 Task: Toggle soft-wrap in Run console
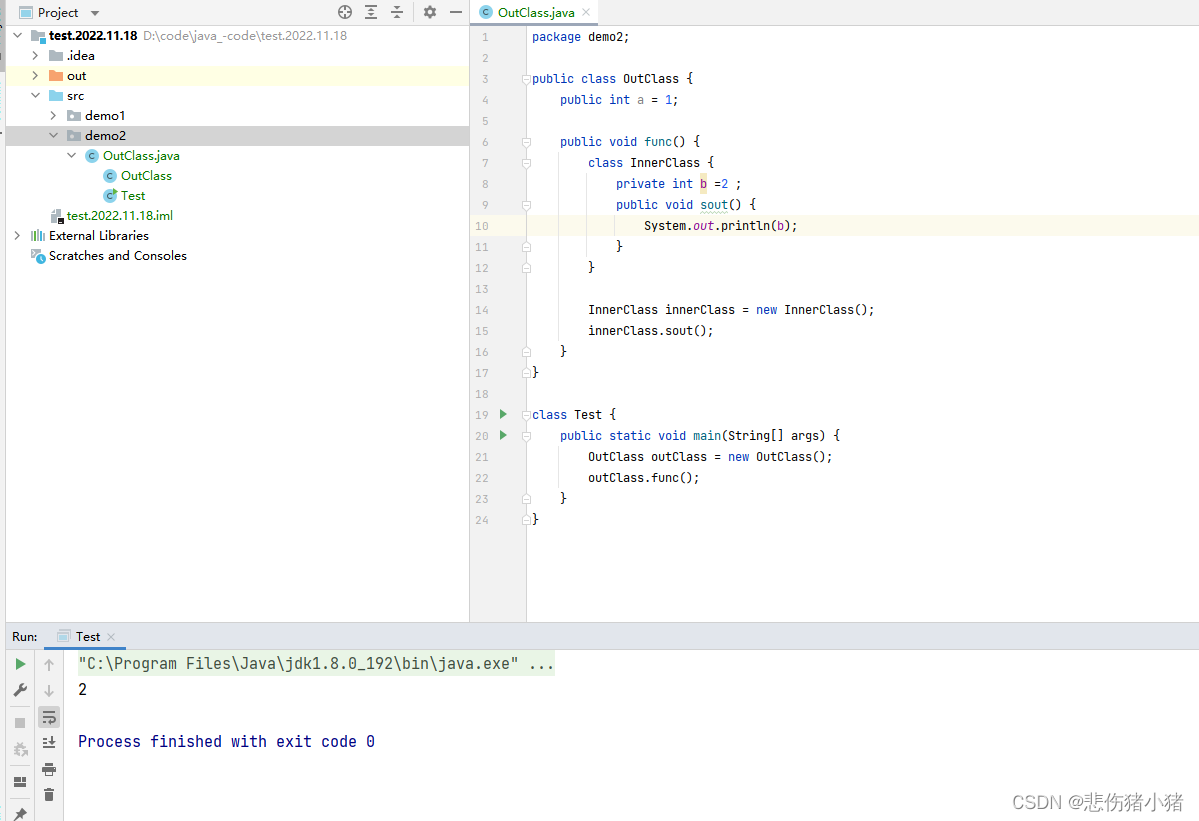tap(49, 717)
